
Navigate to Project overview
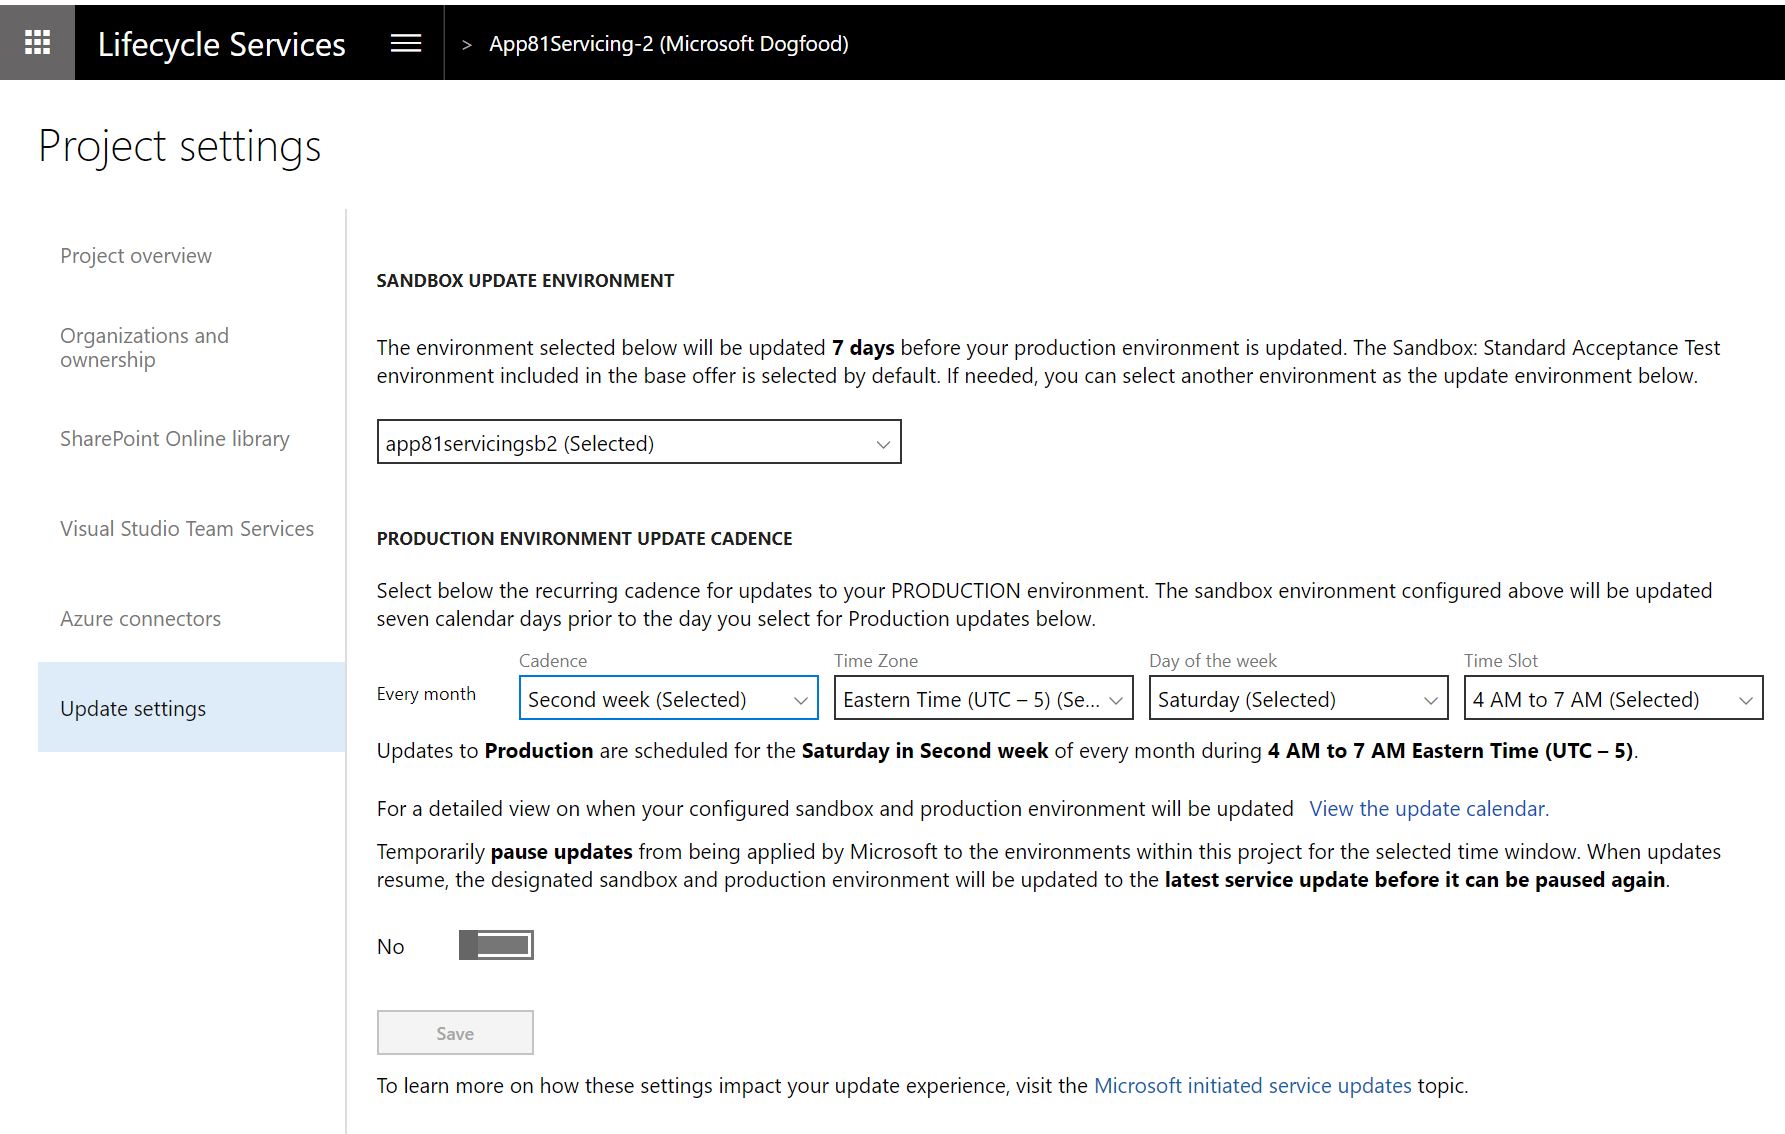[135, 256]
